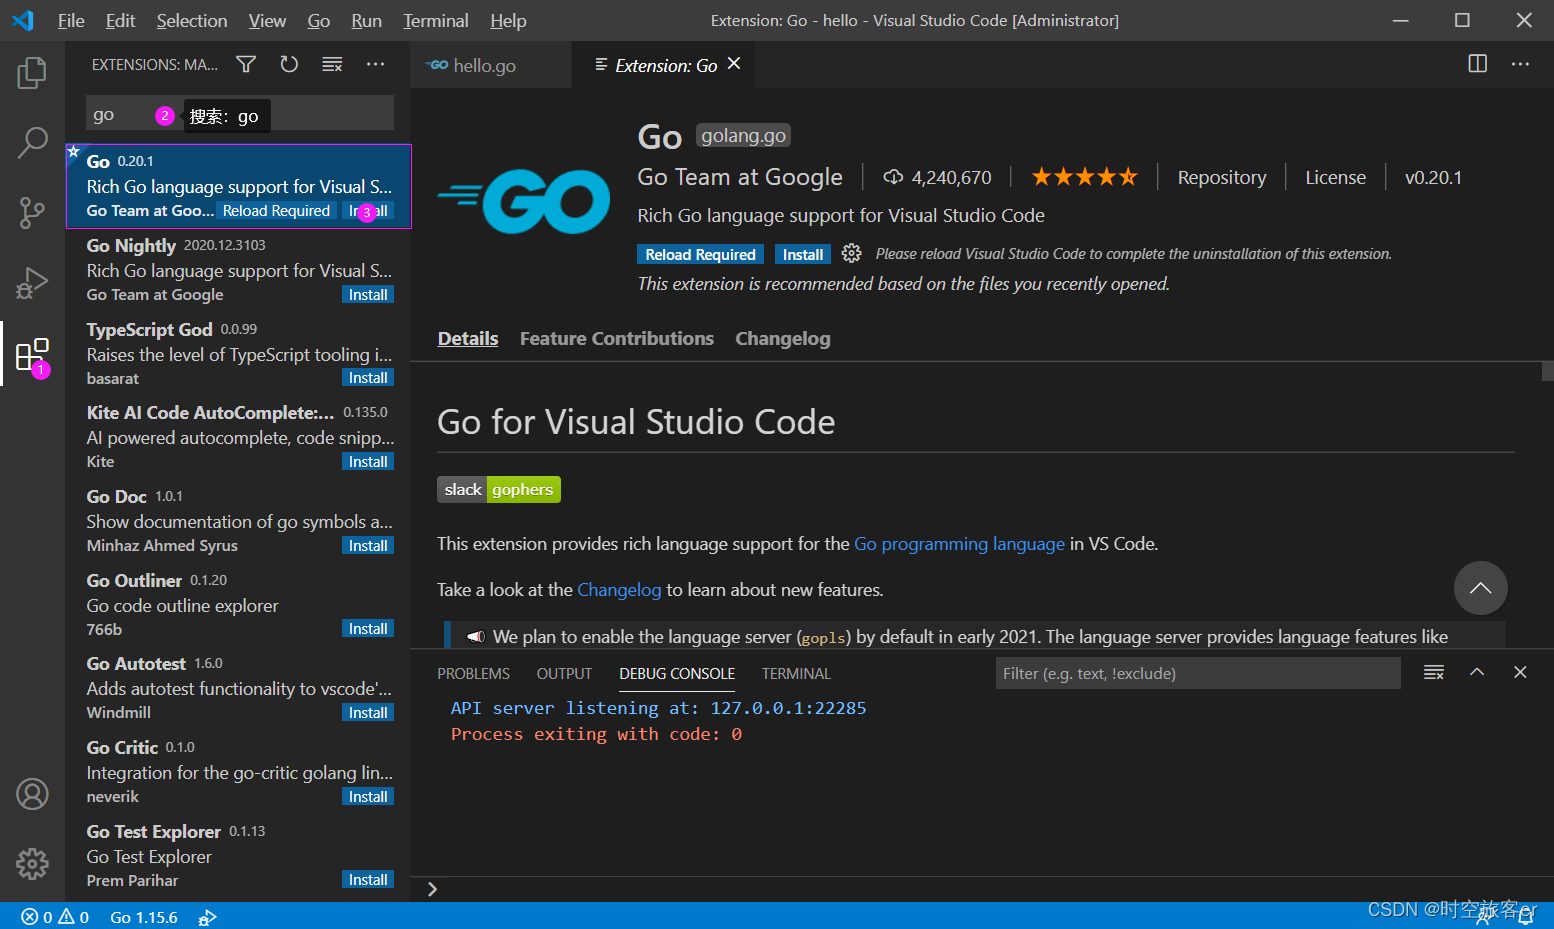Image resolution: width=1554 pixels, height=929 pixels.
Task: Install the Go Outliner extension
Action: (x=368, y=629)
